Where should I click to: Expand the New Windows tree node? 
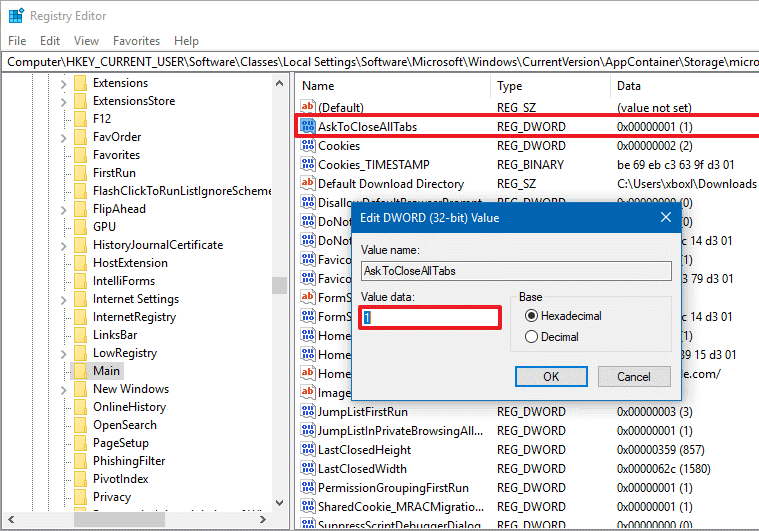63,390
